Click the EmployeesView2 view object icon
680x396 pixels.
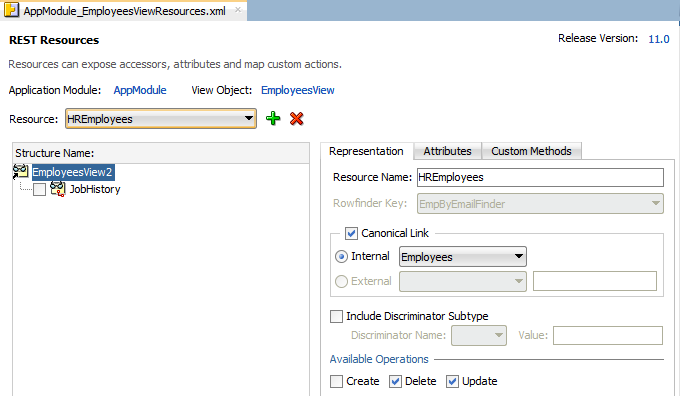tap(20, 172)
